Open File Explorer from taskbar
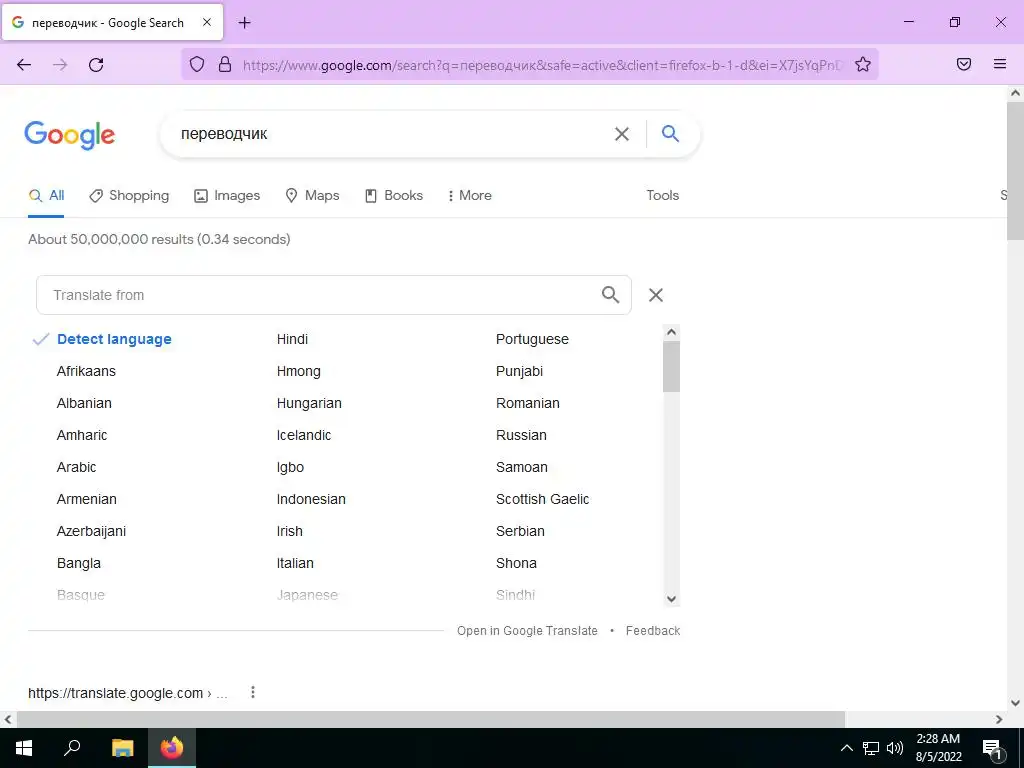This screenshot has width=1024, height=768. pos(122,748)
